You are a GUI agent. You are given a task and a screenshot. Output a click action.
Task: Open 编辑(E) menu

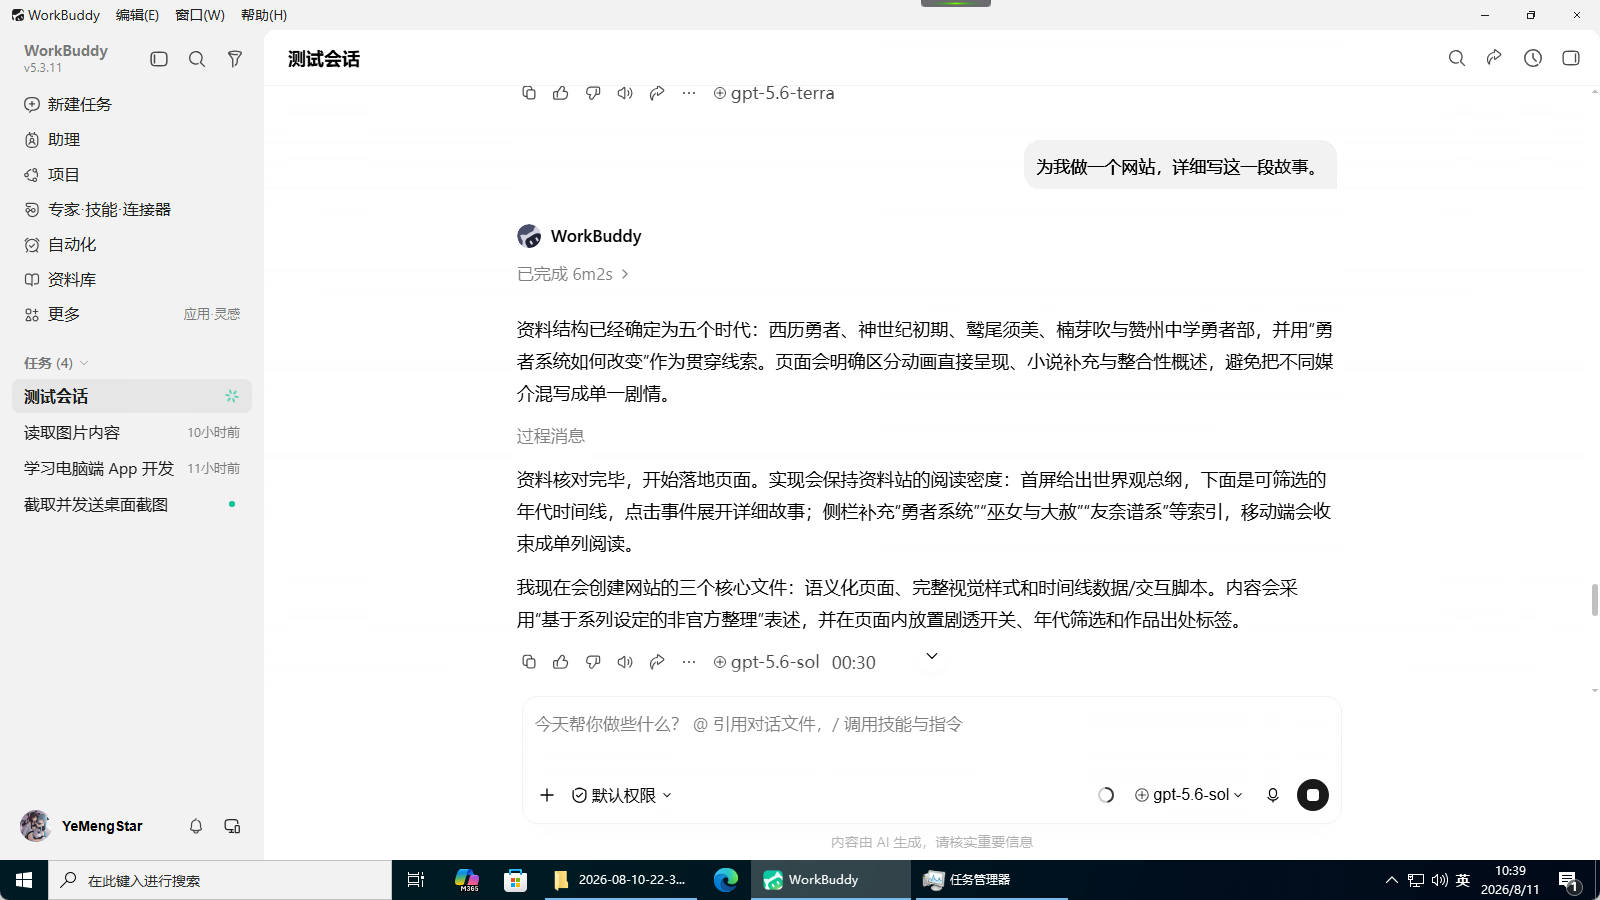pyautogui.click(x=137, y=15)
